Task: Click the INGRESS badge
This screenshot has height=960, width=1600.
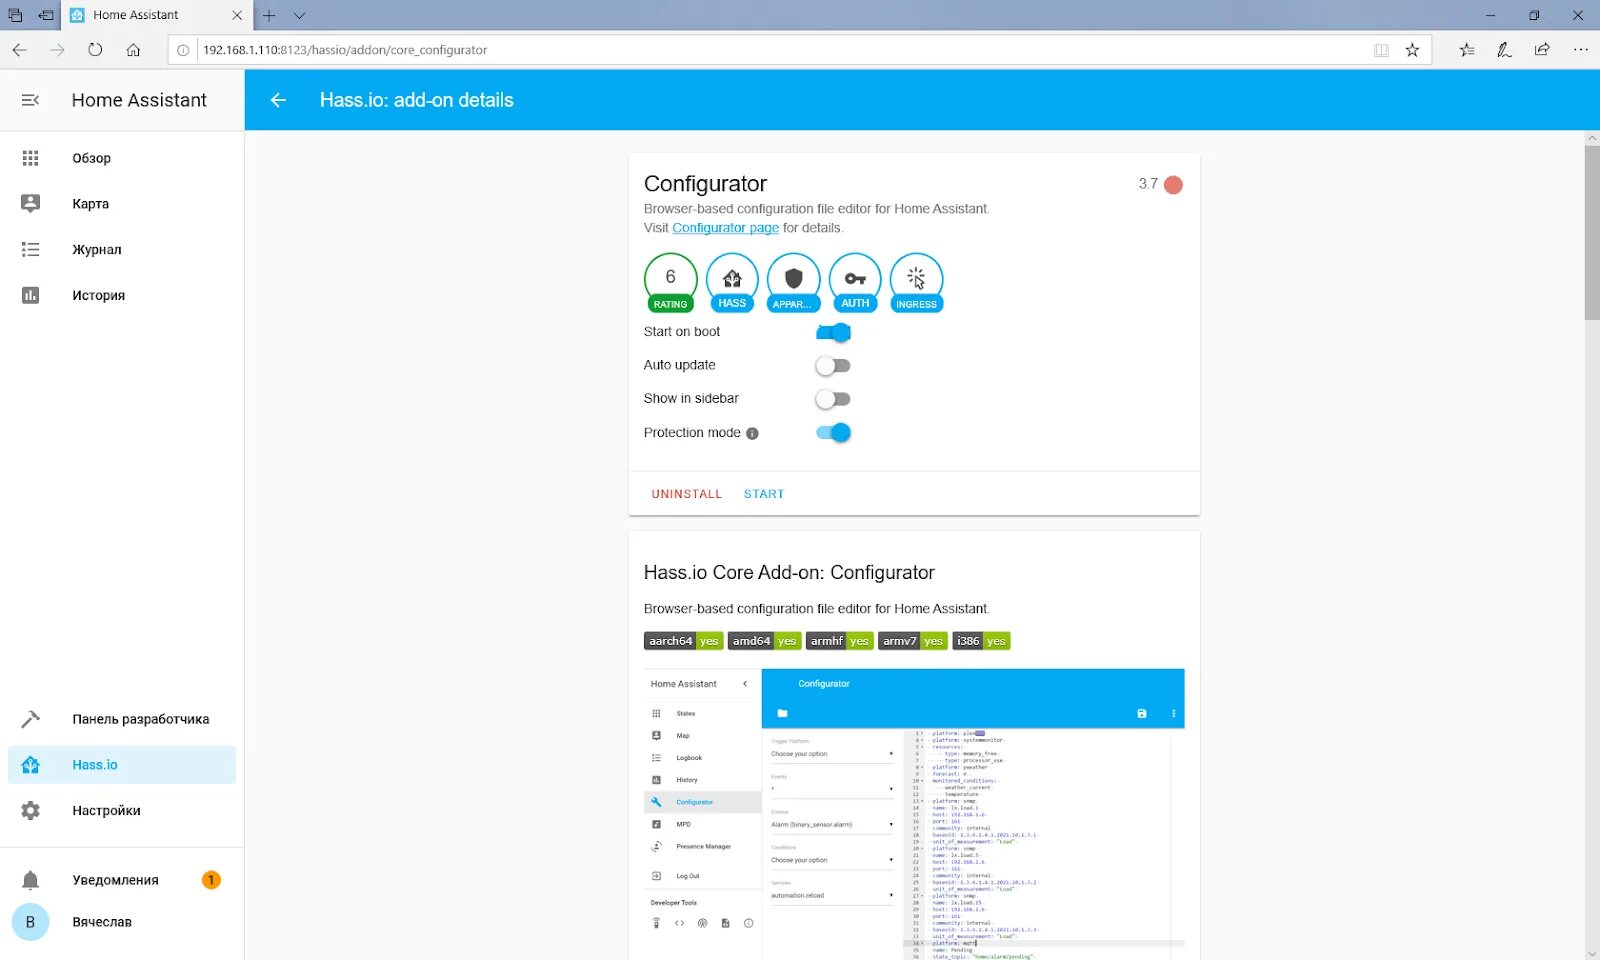Action: pyautogui.click(x=916, y=283)
